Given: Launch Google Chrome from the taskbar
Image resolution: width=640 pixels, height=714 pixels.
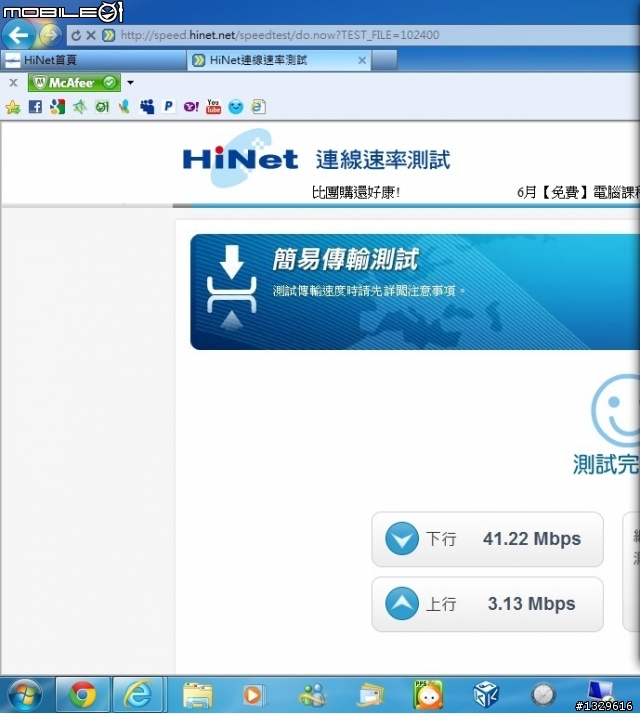Looking at the screenshot, I should (x=82, y=695).
